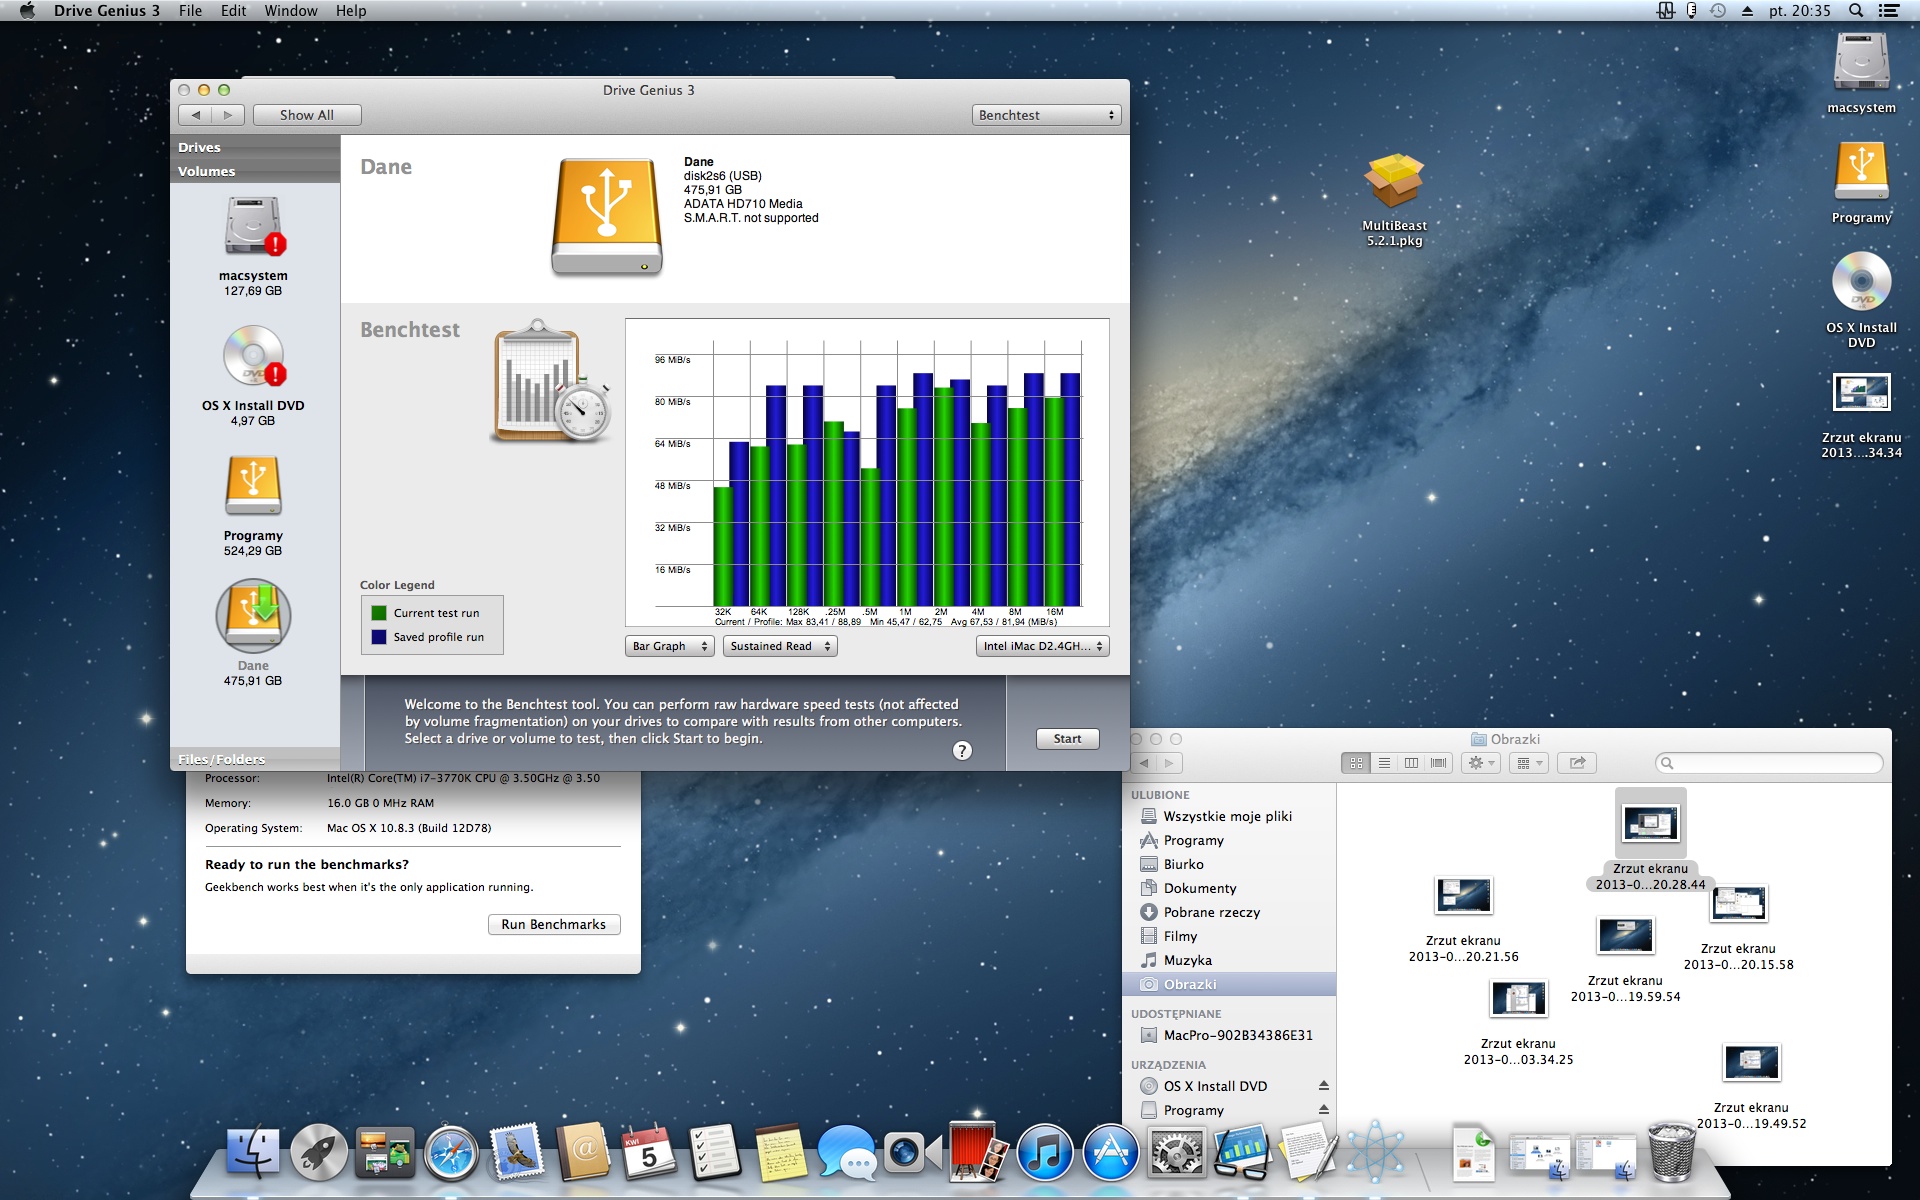Open System Preferences from the Dock
Screen dimensions: 1920x1200
point(1177,1153)
